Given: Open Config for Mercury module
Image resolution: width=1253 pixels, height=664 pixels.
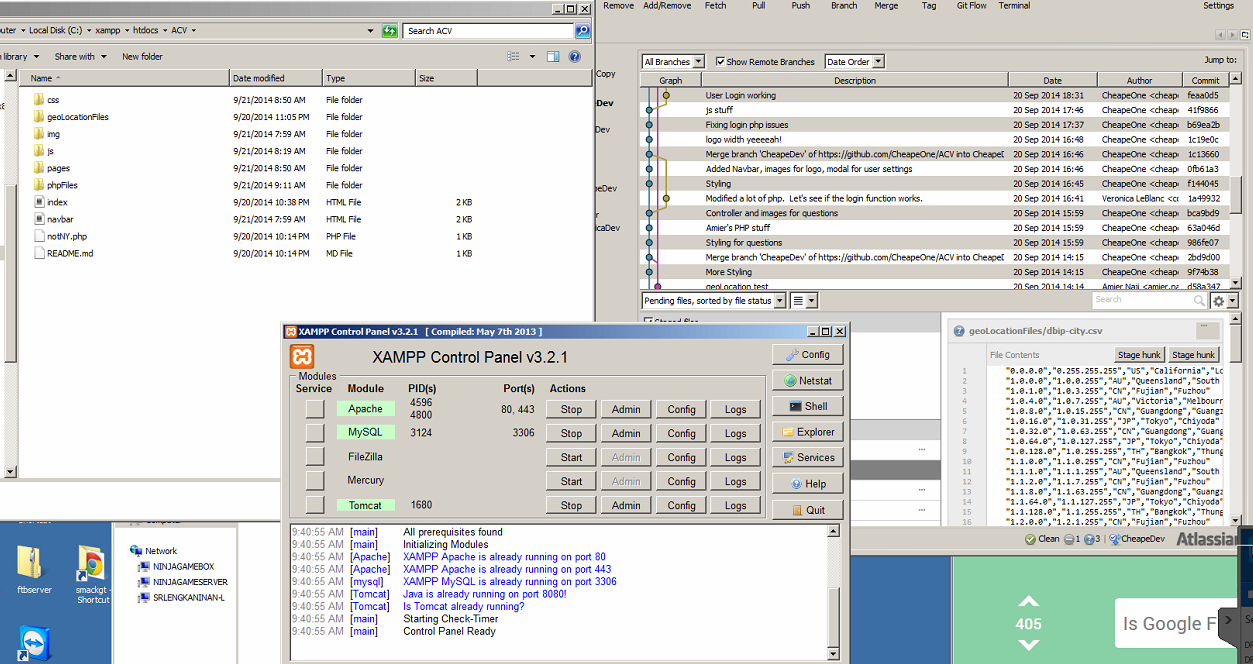Looking at the screenshot, I should coord(681,481).
